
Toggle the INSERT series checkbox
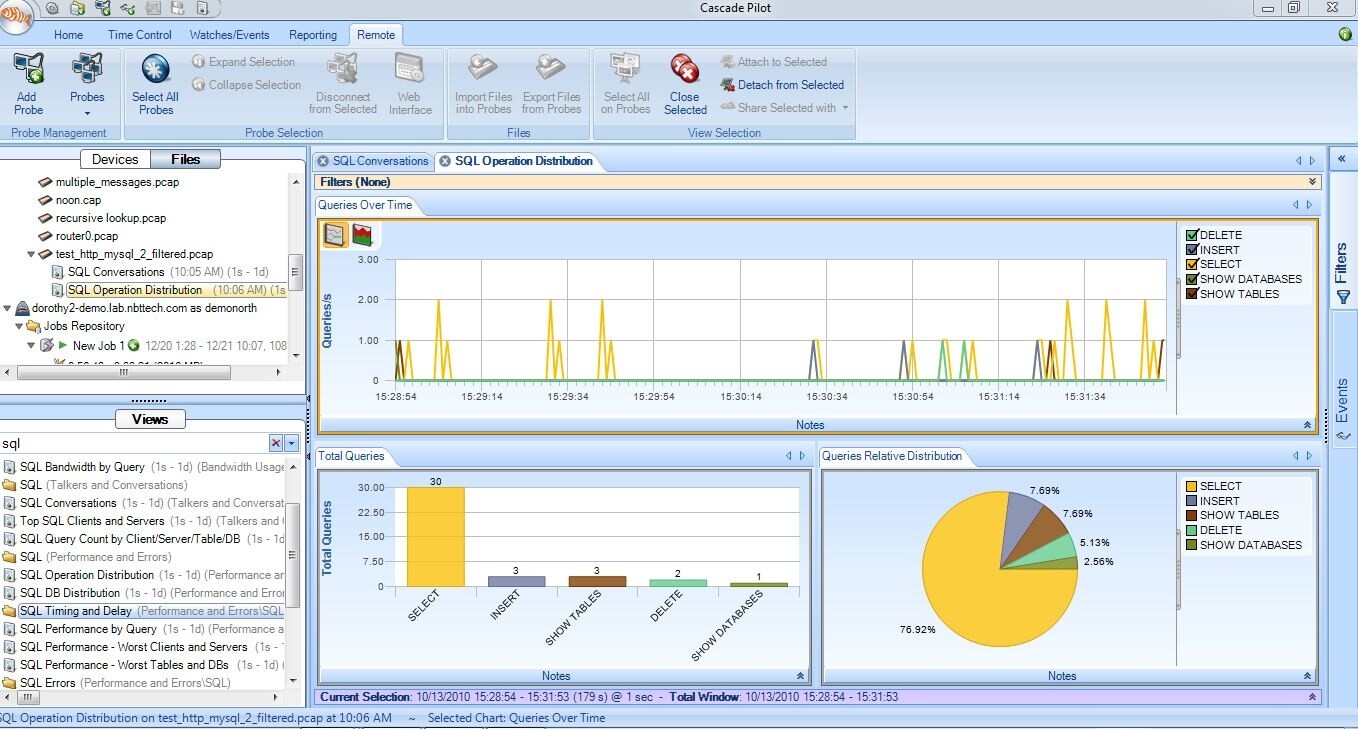click(x=1192, y=250)
